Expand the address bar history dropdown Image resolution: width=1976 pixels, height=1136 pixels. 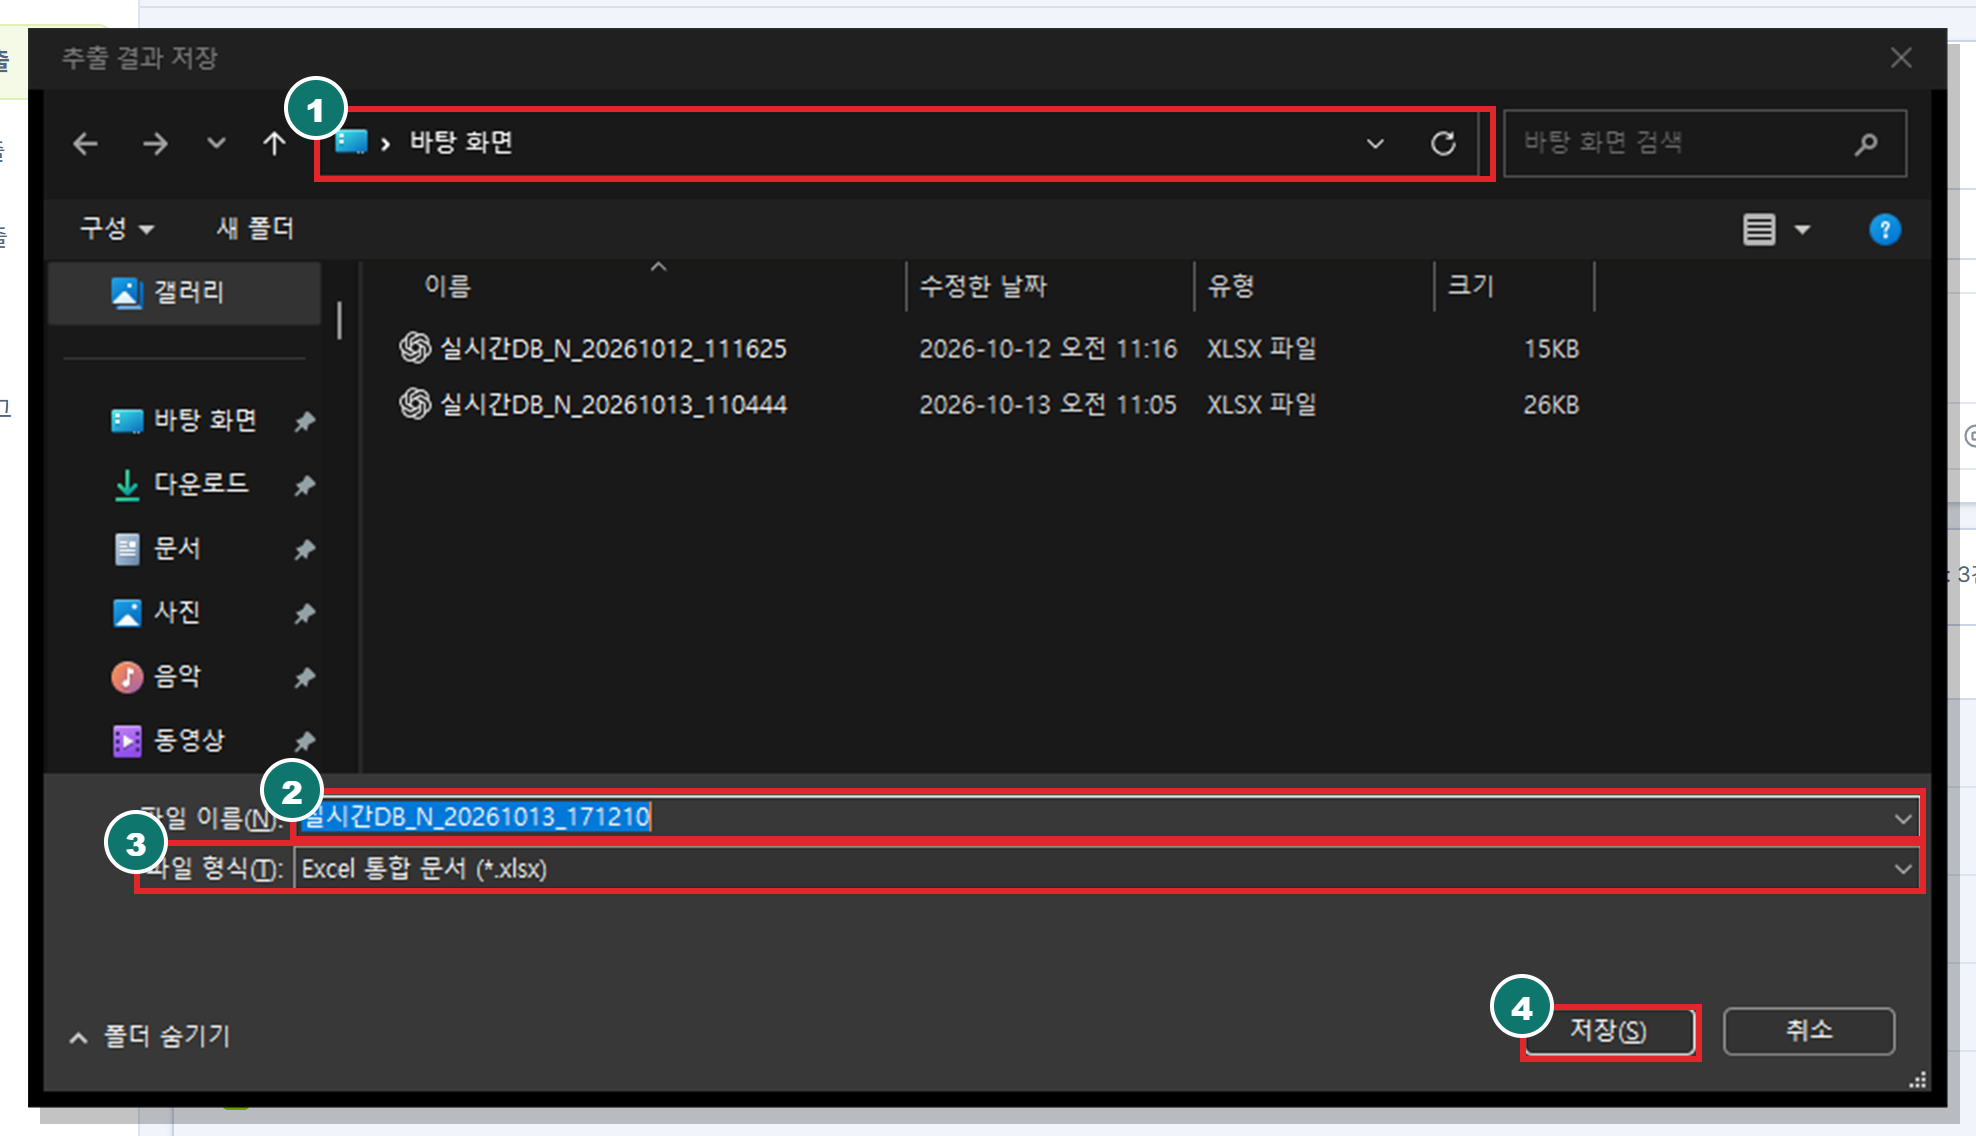1375,144
